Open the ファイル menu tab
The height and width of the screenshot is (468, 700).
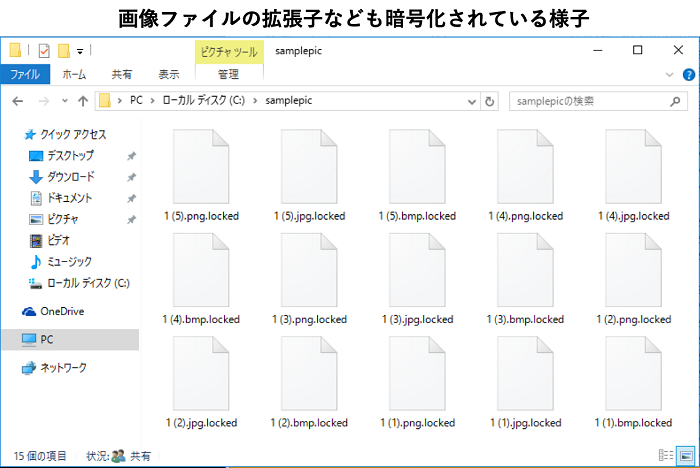(24, 74)
